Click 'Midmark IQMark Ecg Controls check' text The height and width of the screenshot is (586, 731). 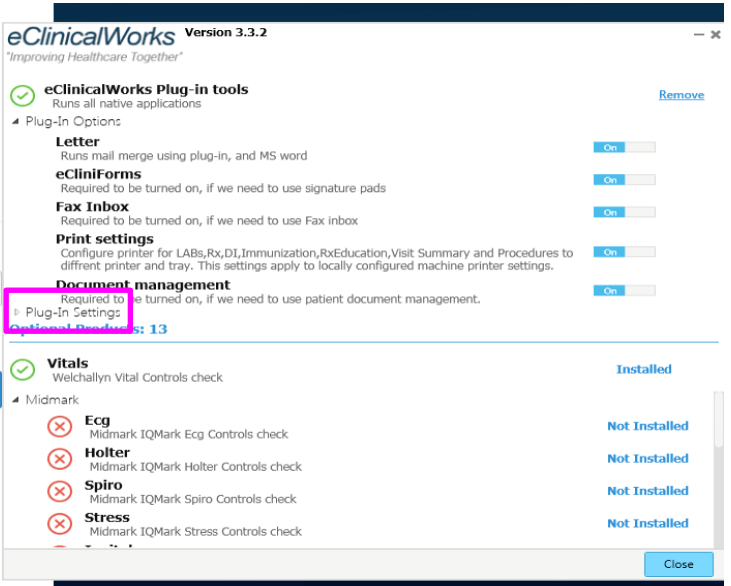[x=189, y=434]
